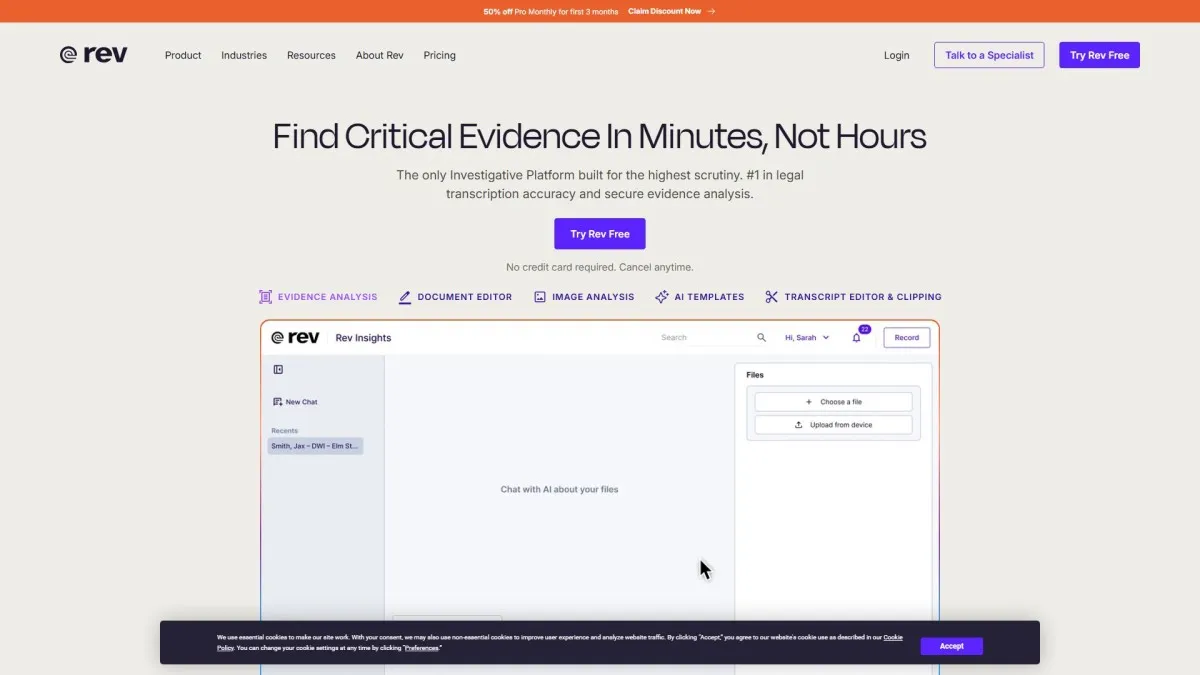
Task: Click the upload icon in Upload from device
Action: tap(799, 425)
